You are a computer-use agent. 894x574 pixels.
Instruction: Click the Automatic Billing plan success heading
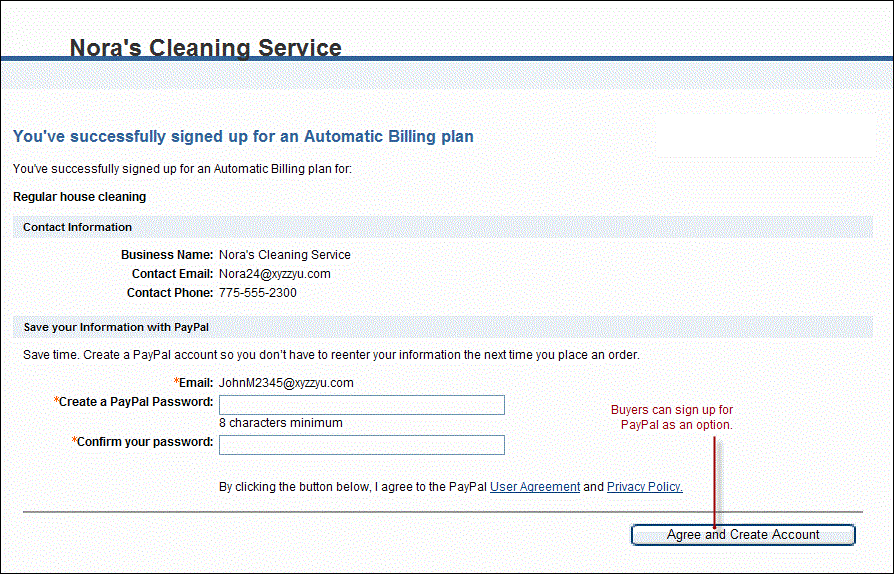243,136
